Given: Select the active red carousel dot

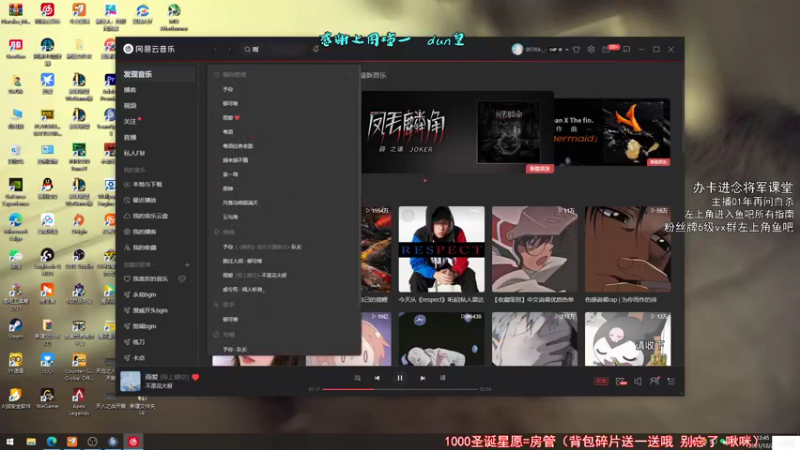Looking at the screenshot, I should pyautogui.click(x=425, y=180).
